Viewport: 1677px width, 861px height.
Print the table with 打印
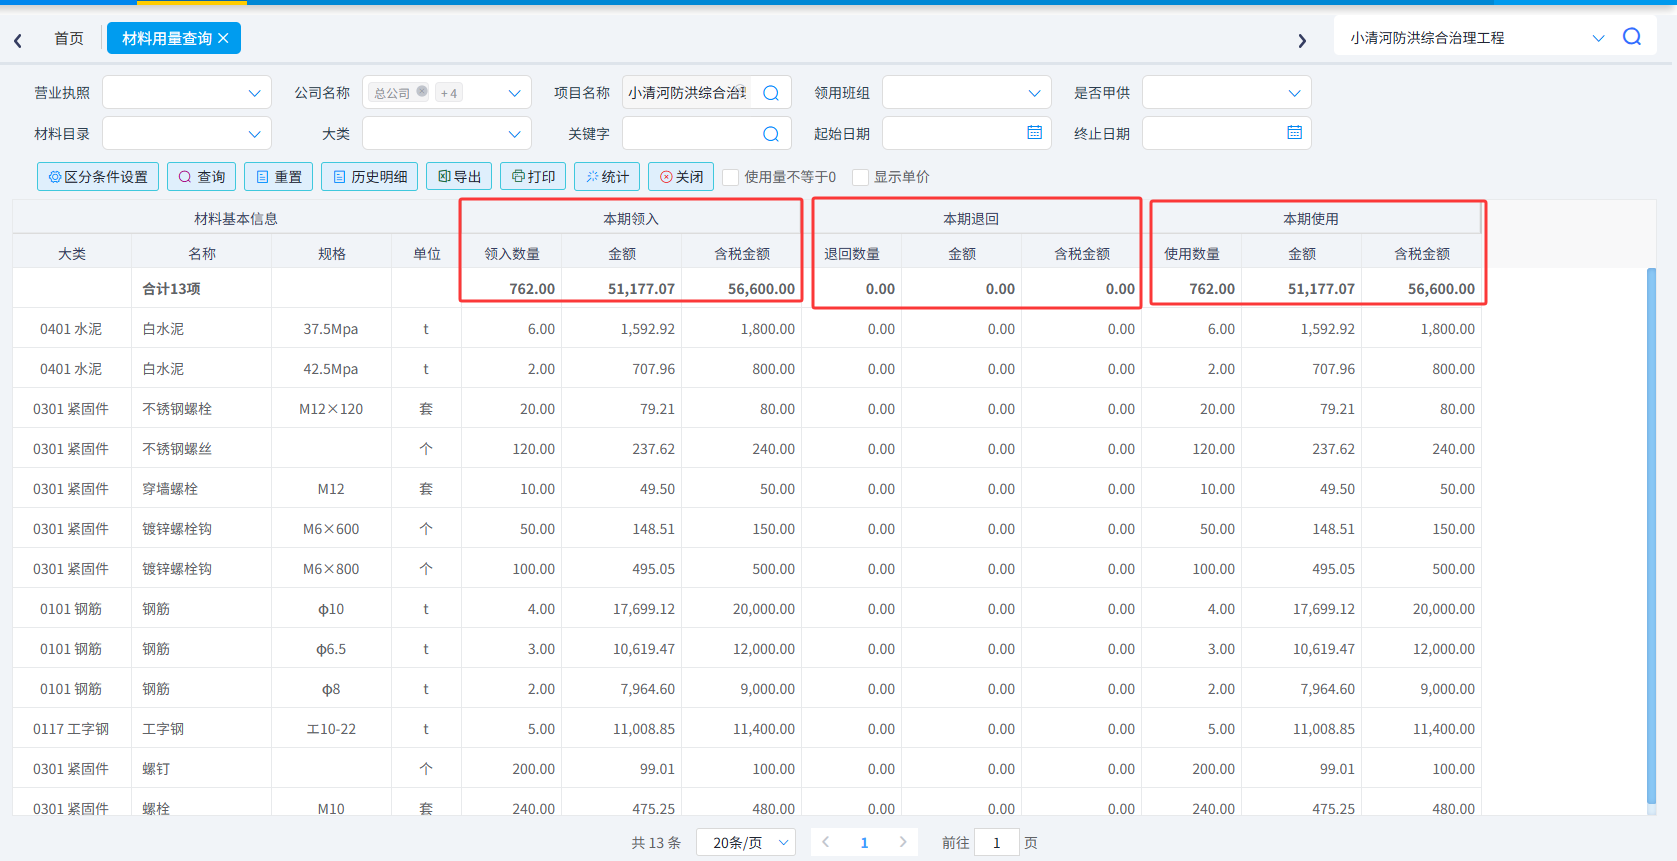(x=533, y=177)
